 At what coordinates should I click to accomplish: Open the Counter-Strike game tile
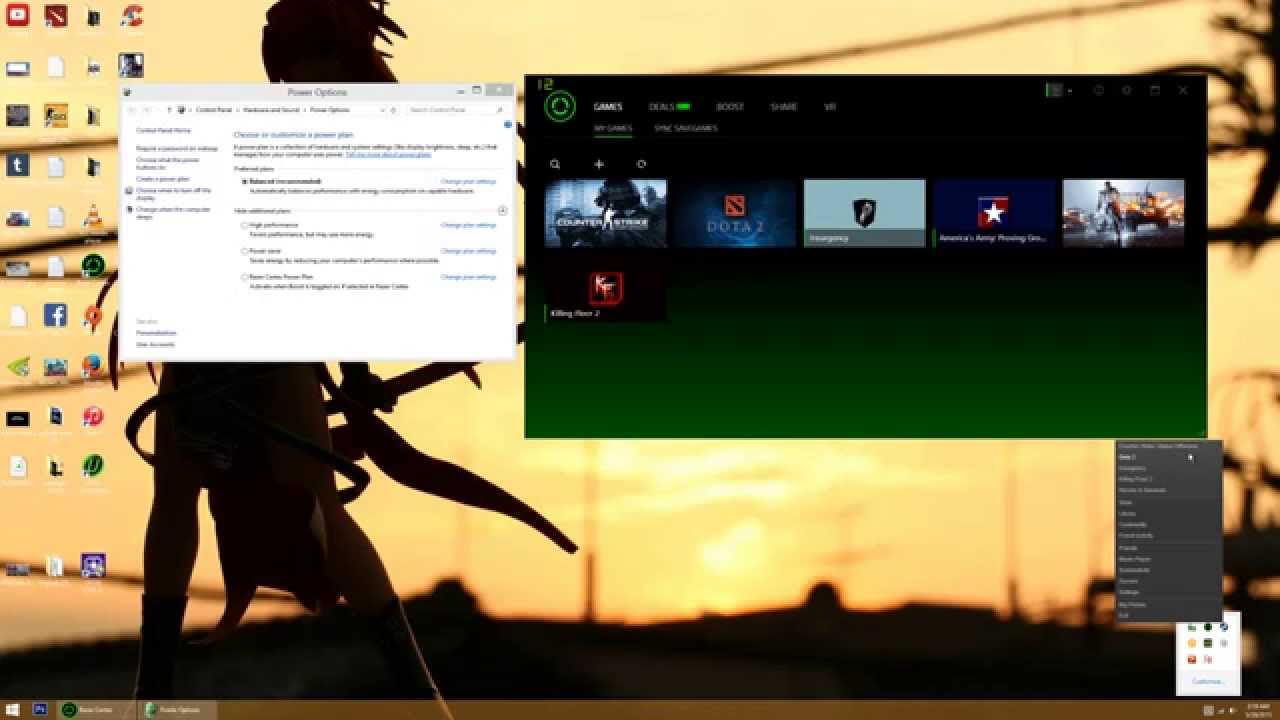click(605, 213)
